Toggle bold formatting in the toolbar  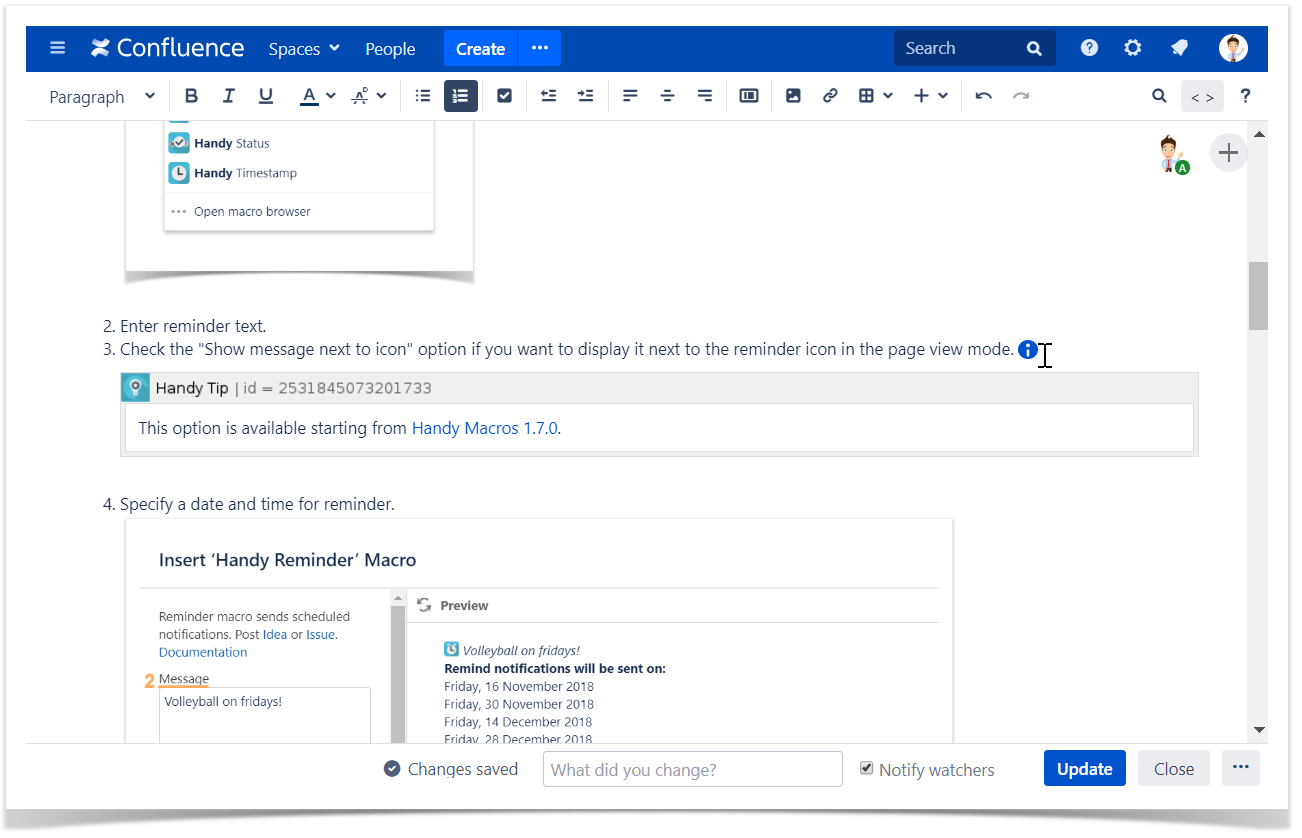click(191, 96)
